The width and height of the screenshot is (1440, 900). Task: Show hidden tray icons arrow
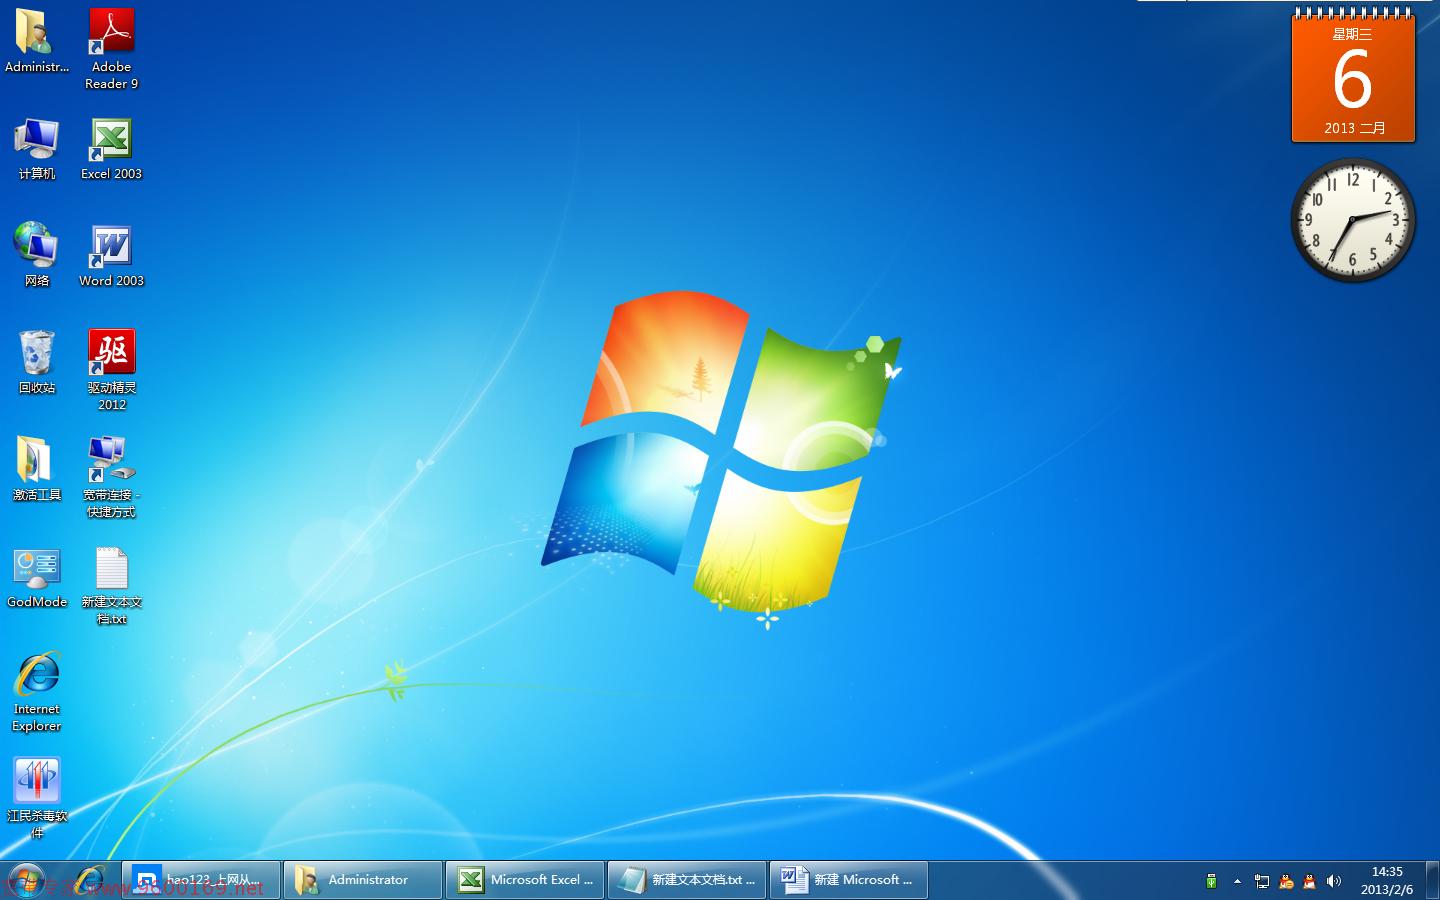(1237, 881)
